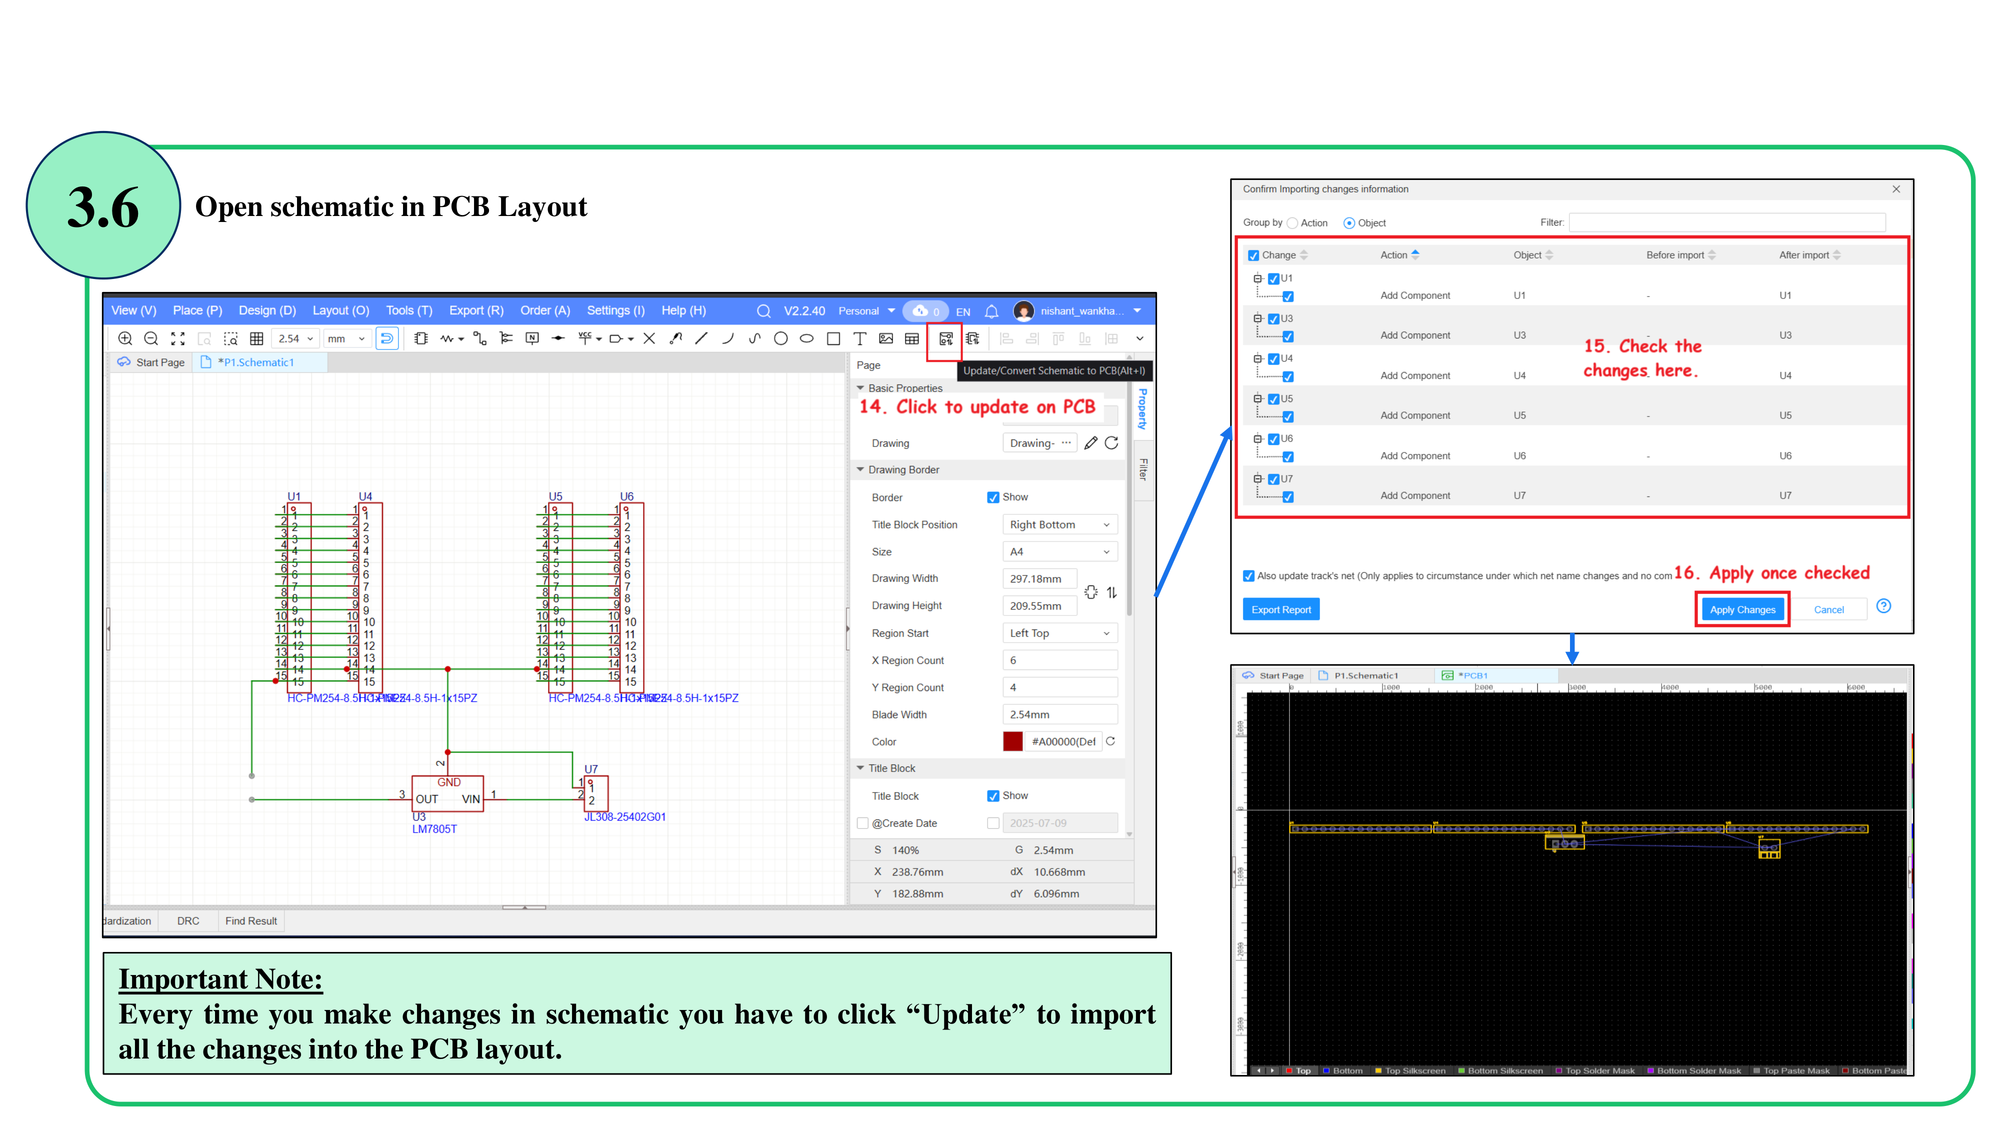Select the net label tool icon
Viewport: 2000px width, 1125px height.
[532, 339]
